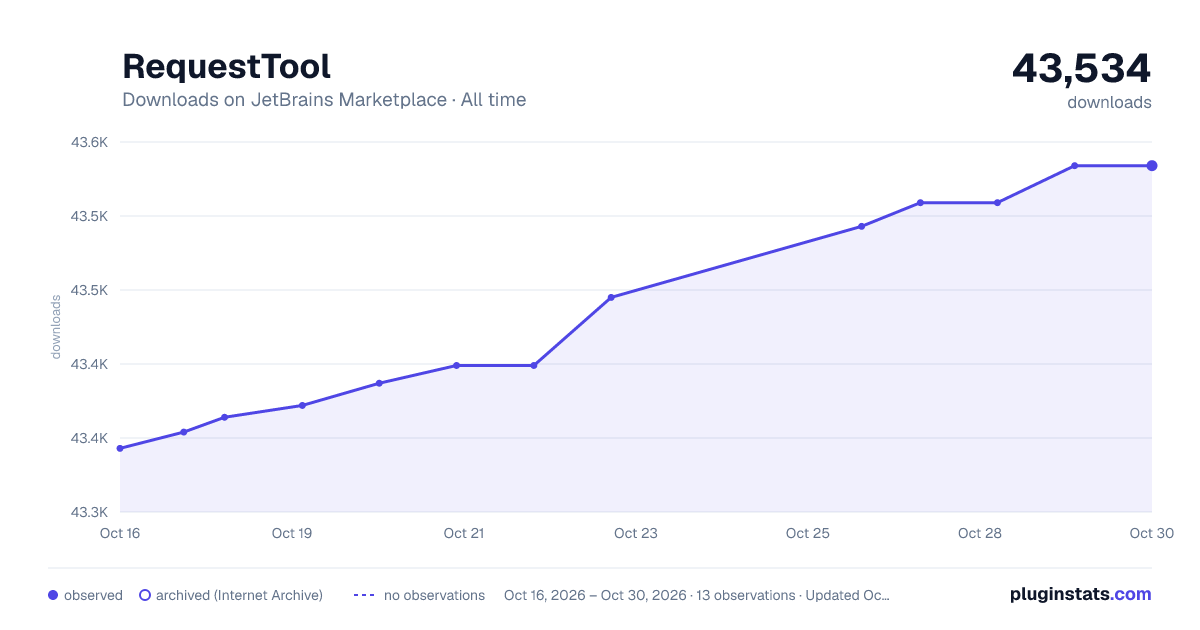Click the Oct 28 x-axis label
The width and height of the screenshot is (1200, 630).
[980, 533]
